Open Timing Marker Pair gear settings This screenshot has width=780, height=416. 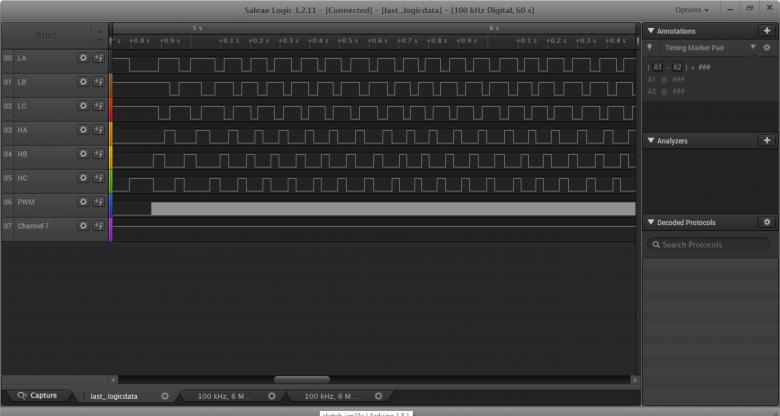coord(766,48)
